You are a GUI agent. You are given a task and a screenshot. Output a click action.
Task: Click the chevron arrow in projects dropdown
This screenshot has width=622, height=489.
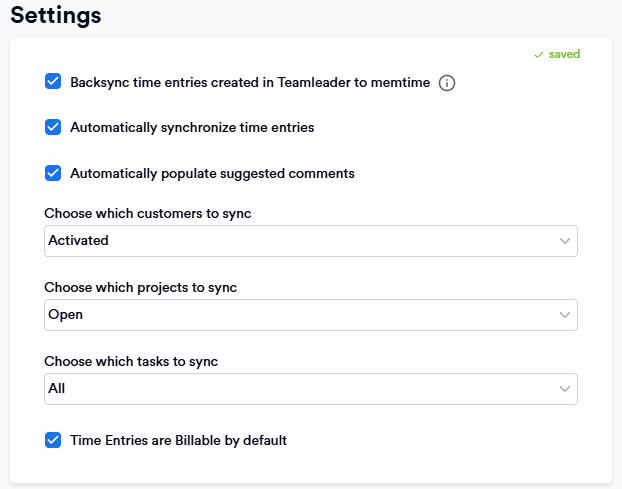point(565,315)
